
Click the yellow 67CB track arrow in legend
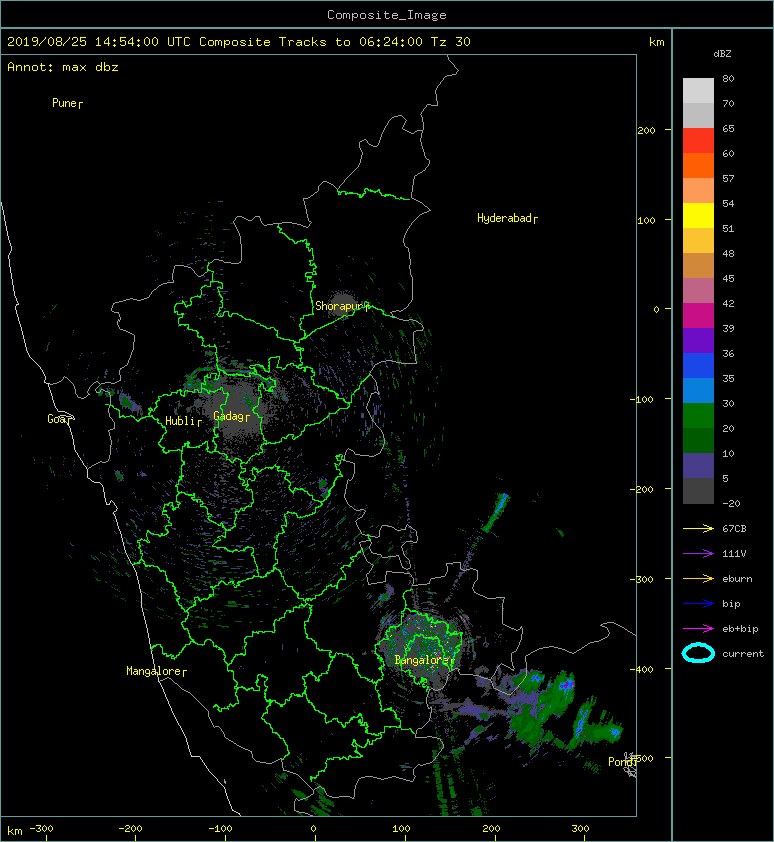698,529
